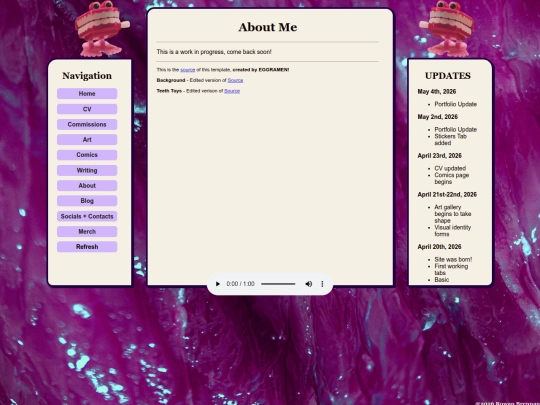
Task: Open the CV page
Action: pyautogui.click(x=87, y=109)
